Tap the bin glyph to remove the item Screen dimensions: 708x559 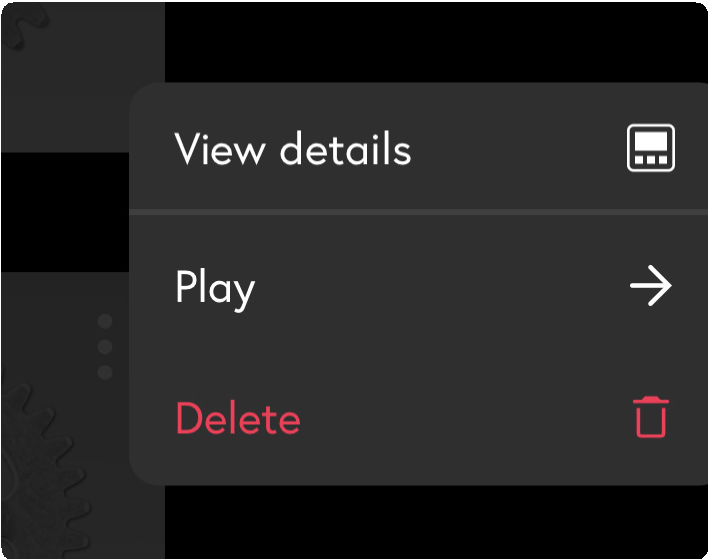651,417
